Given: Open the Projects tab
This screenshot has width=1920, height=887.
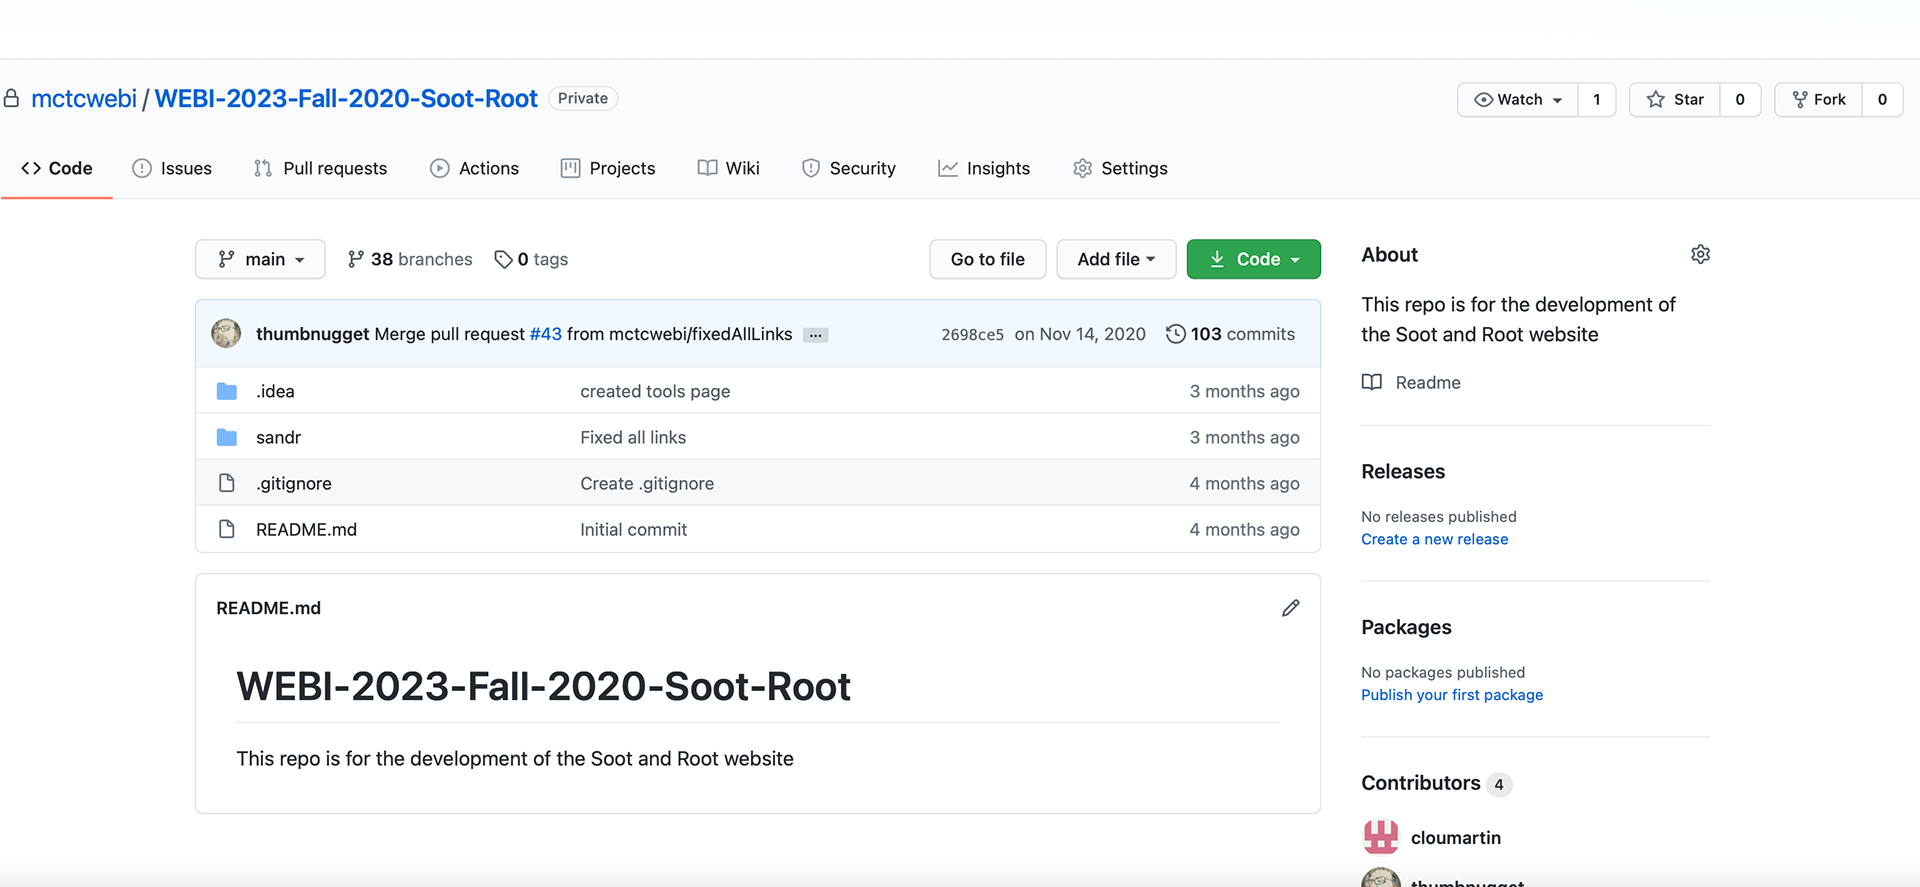Looking at the screenshot, I should [x=608, y=168].
